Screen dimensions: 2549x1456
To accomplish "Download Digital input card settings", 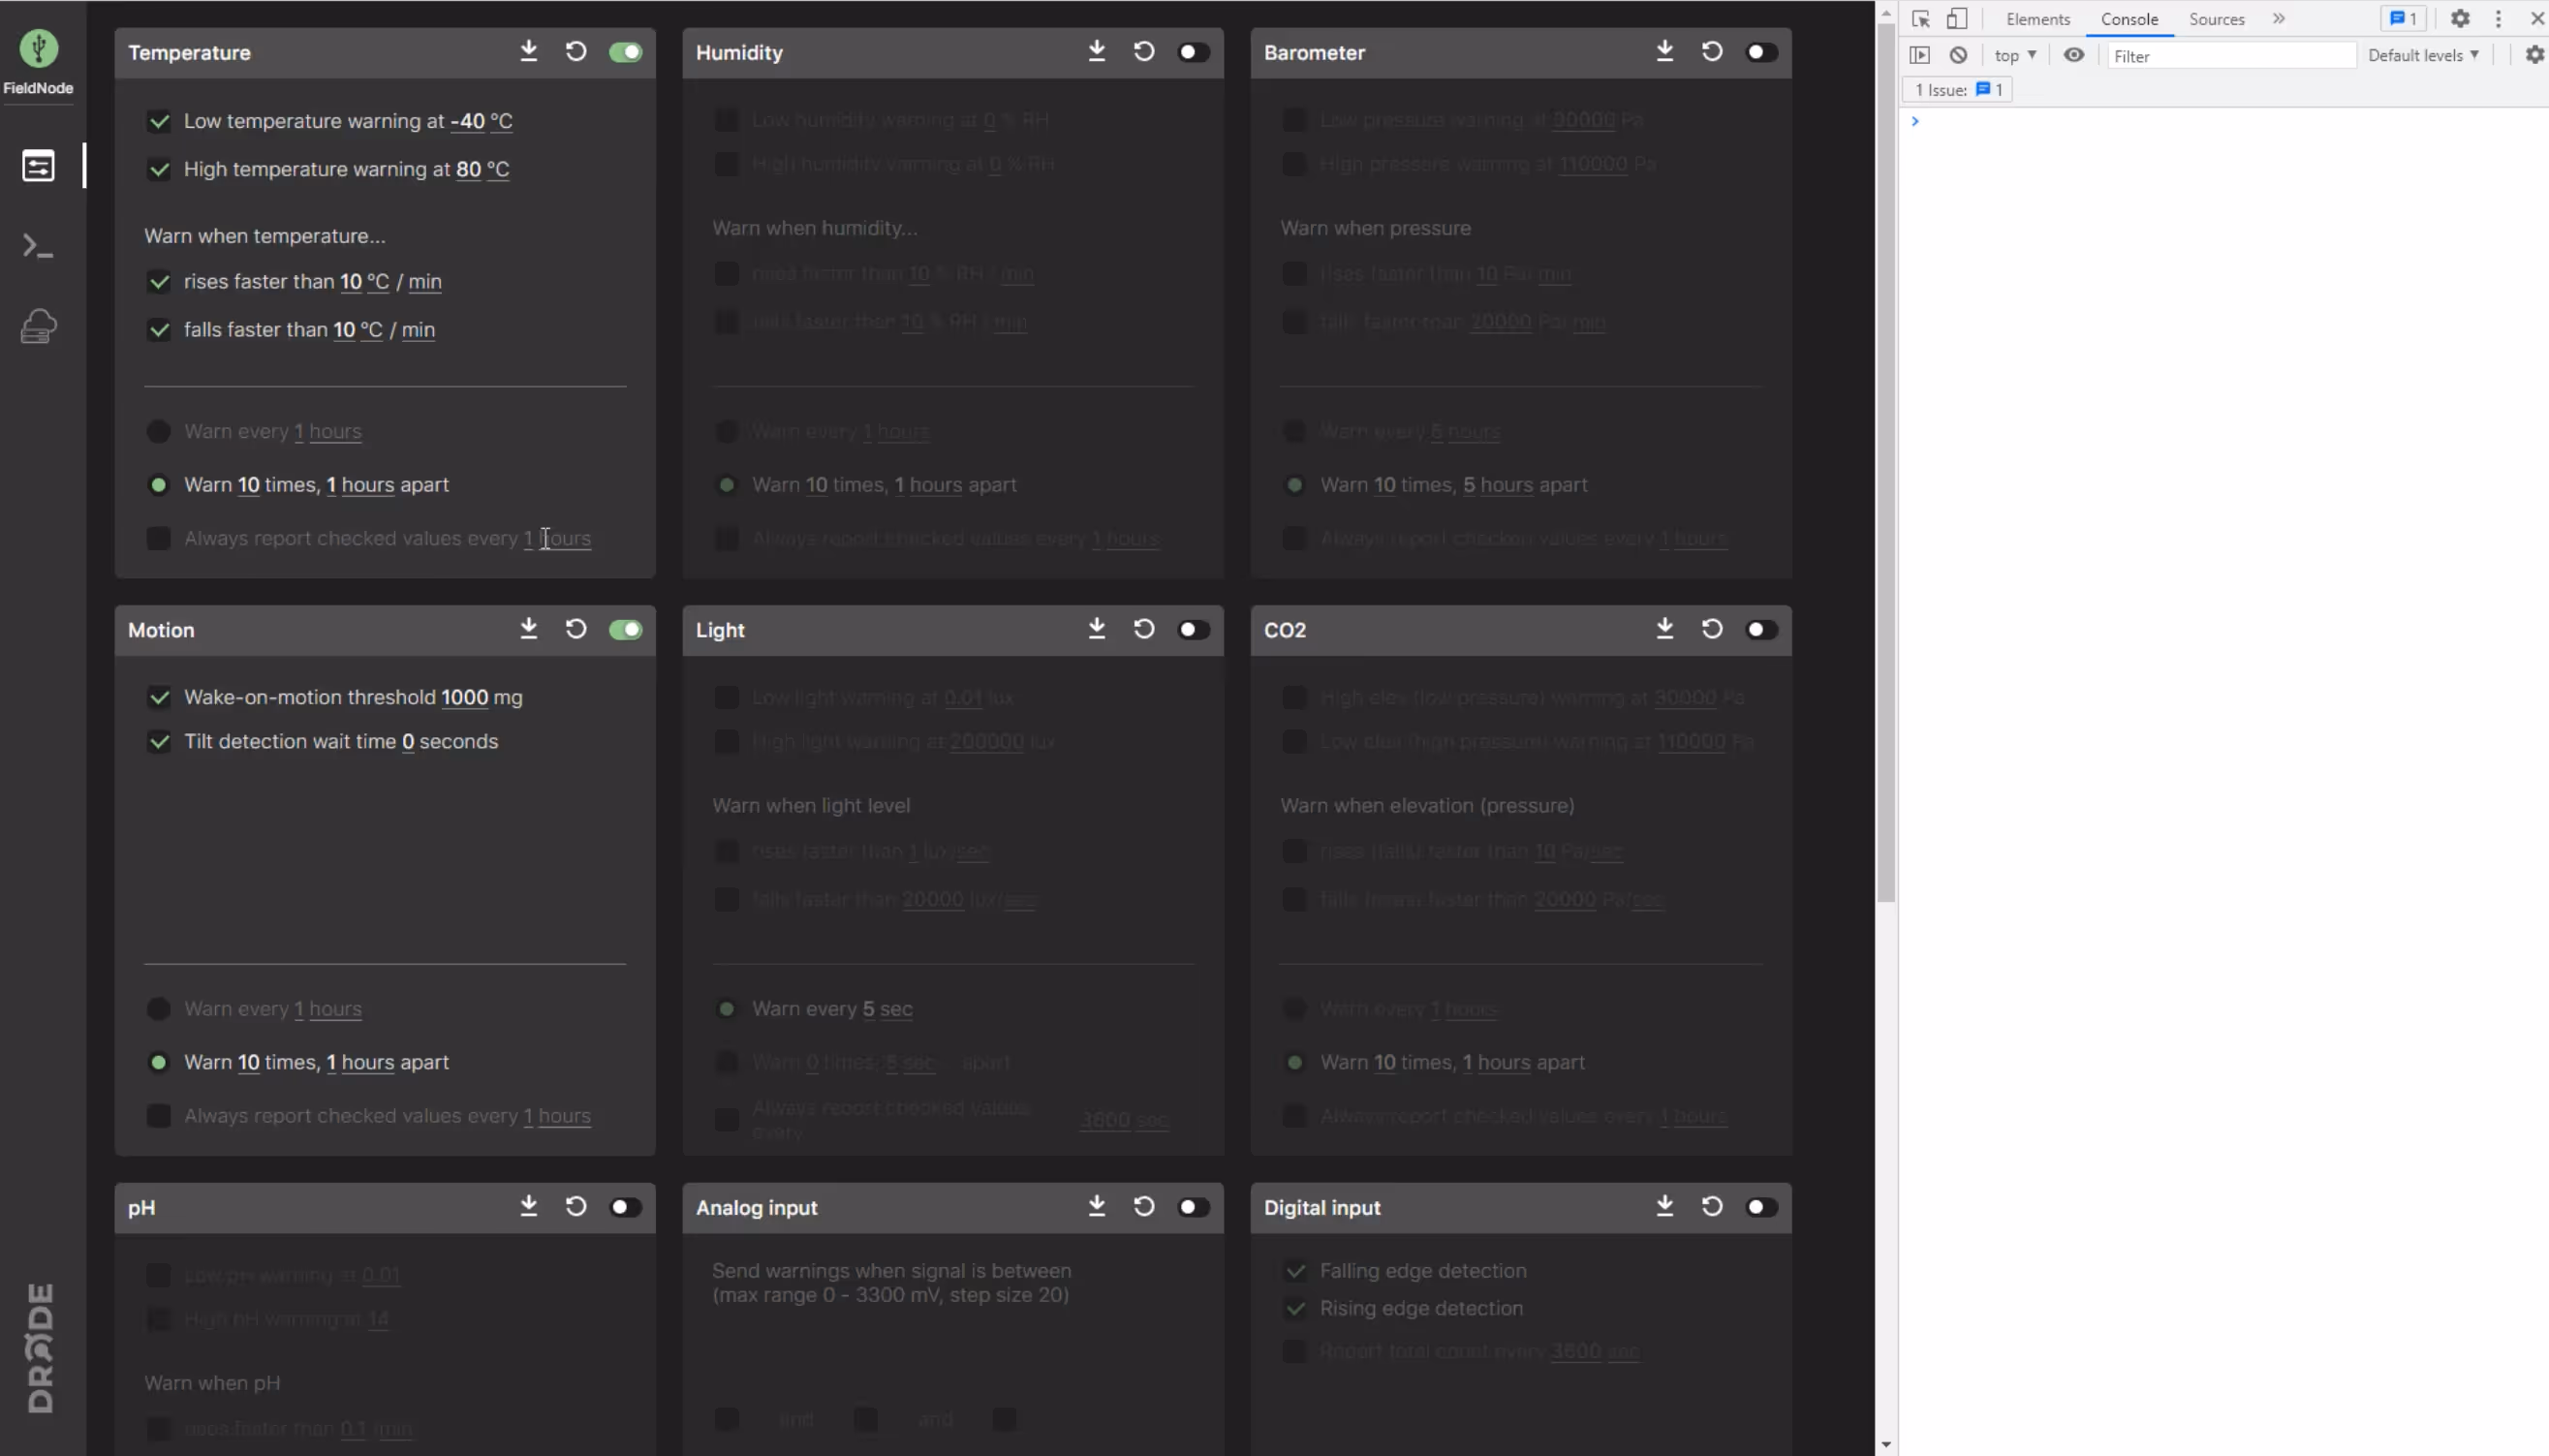I will coord(1665,1206).
